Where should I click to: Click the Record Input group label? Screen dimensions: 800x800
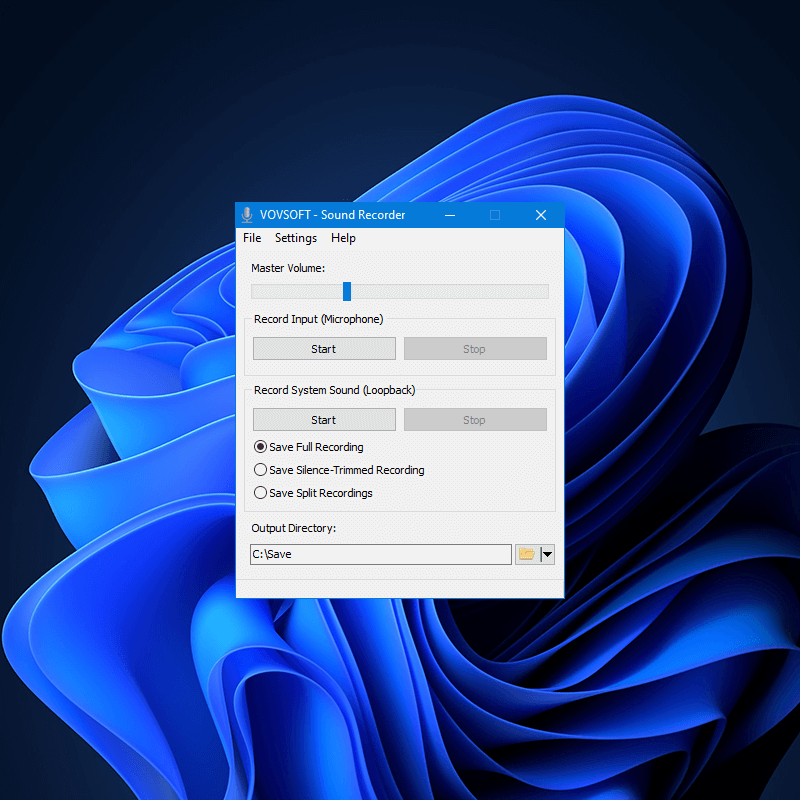[317, 319]
